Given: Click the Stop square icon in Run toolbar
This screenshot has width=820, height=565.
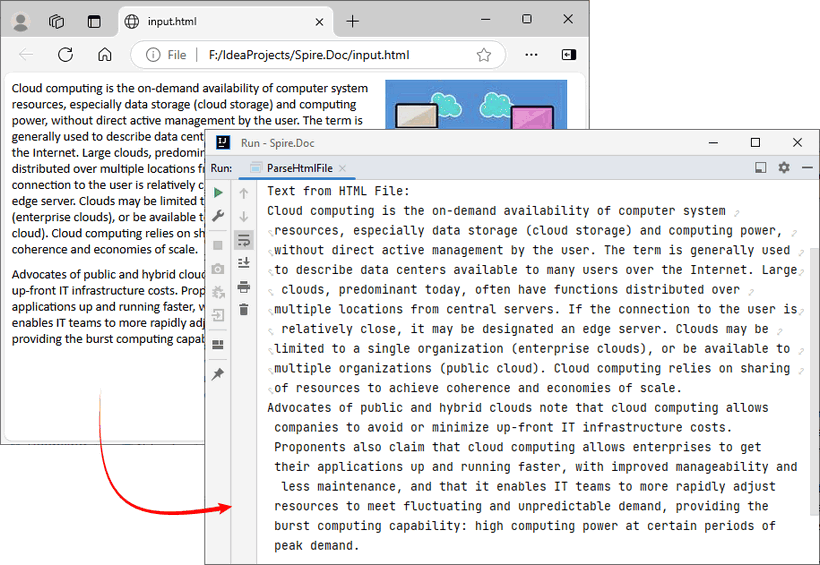Looking at the screenshot, I should [218, 245].
